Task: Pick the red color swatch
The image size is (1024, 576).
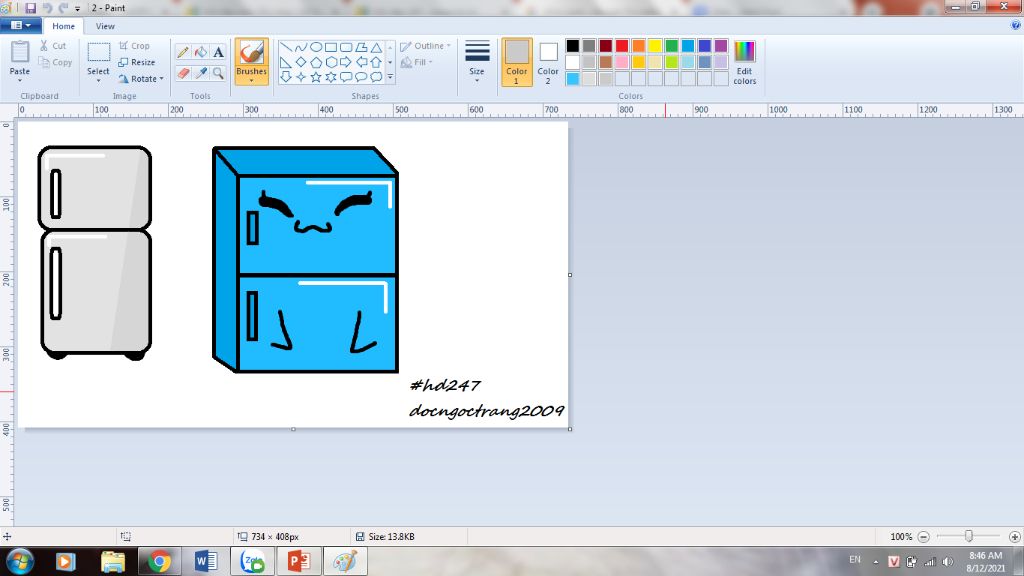Action: coord(622,46)
